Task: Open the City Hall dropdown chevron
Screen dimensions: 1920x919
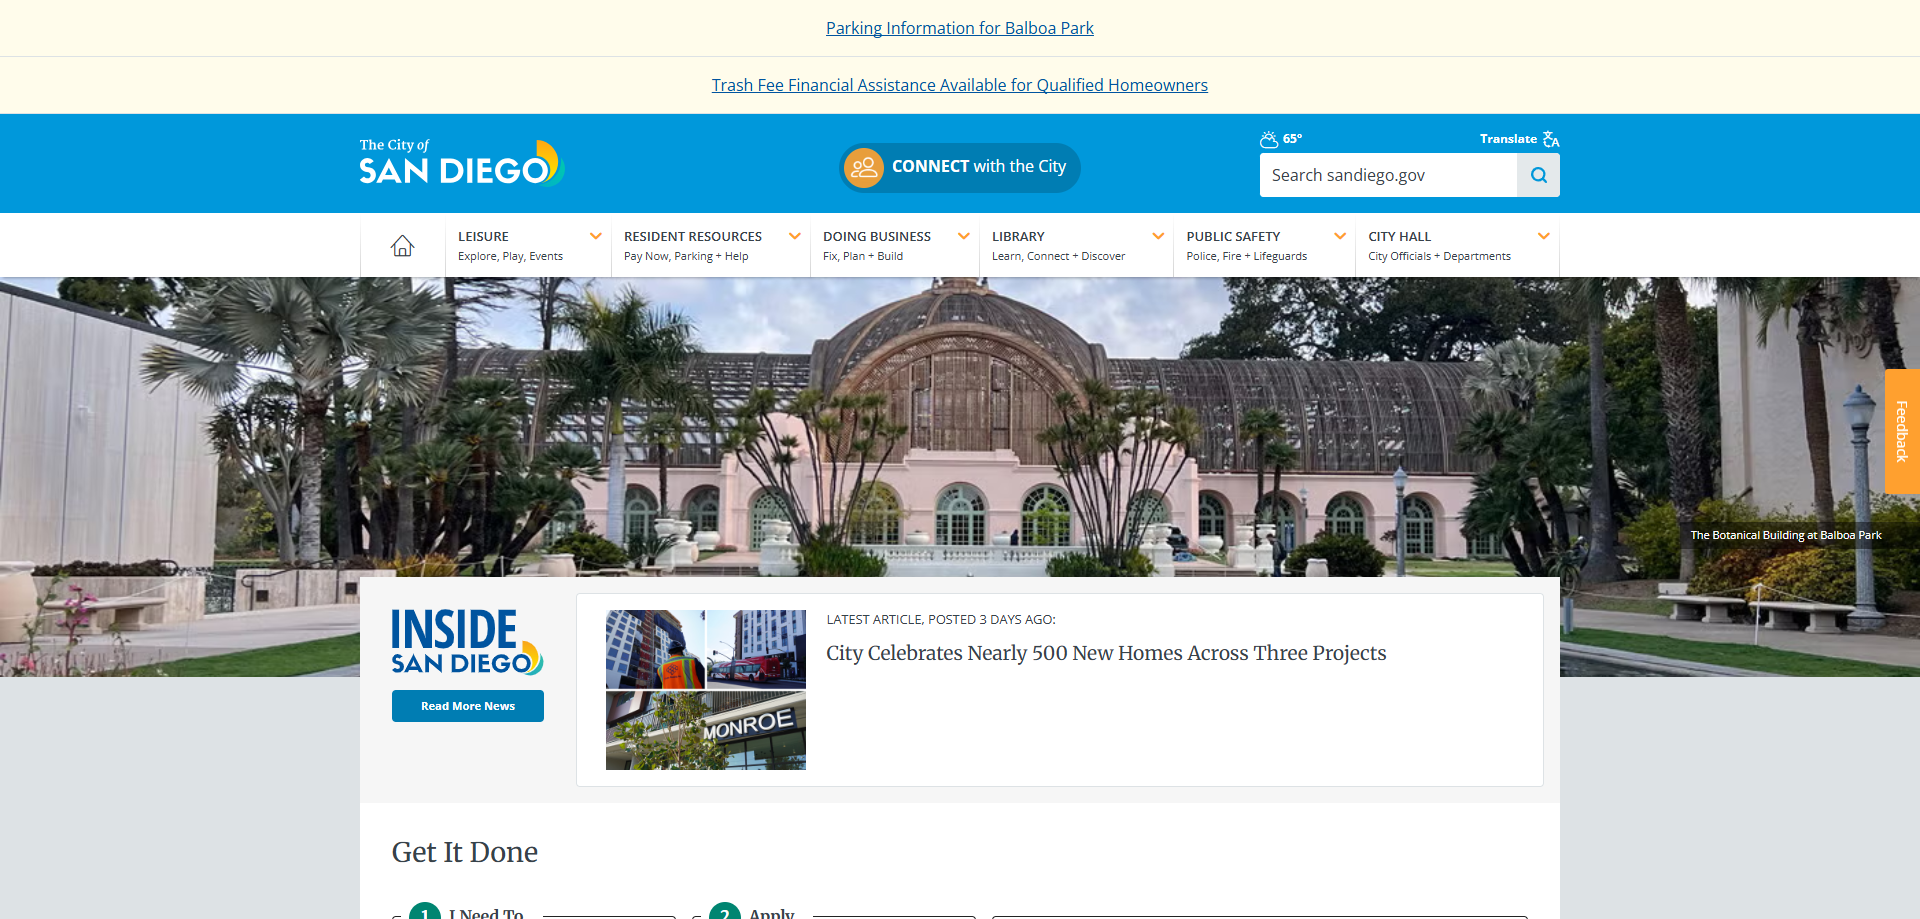Action: click(x=1543, y=237)
